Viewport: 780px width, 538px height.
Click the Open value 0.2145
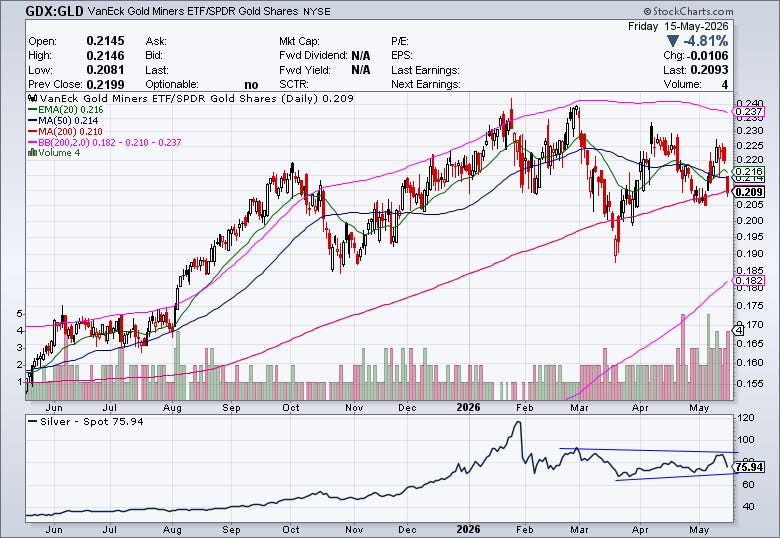coord(105,41)
